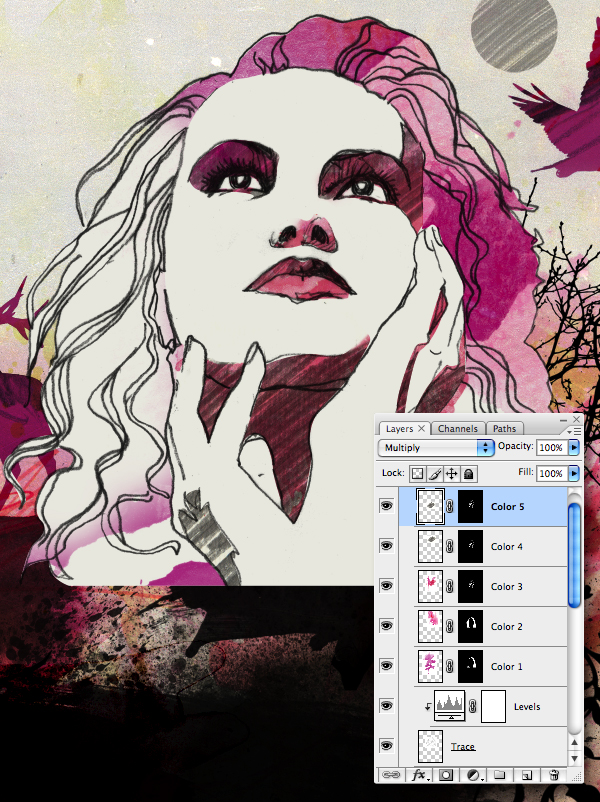The height and width of the screenshot is (802, 600).
Task: Select the Levels histogram adjustment icon
Action: tap(450, 706)
